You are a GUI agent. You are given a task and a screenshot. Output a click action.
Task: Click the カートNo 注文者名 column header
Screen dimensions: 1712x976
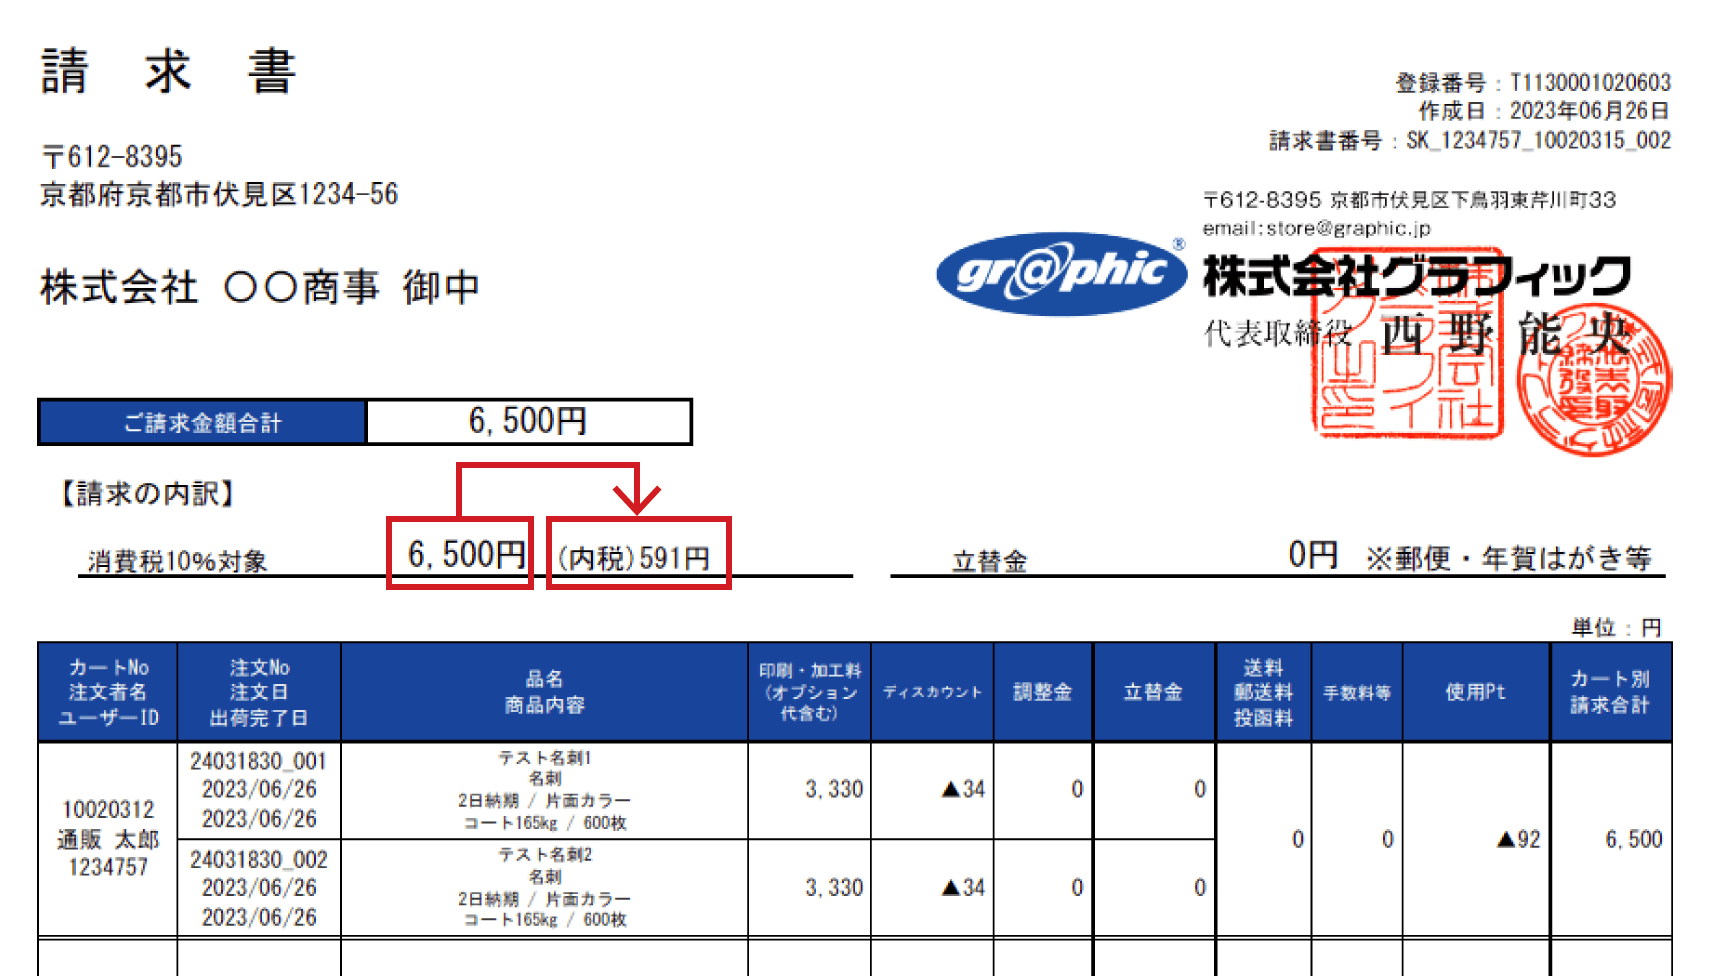(x=108, y=692)
